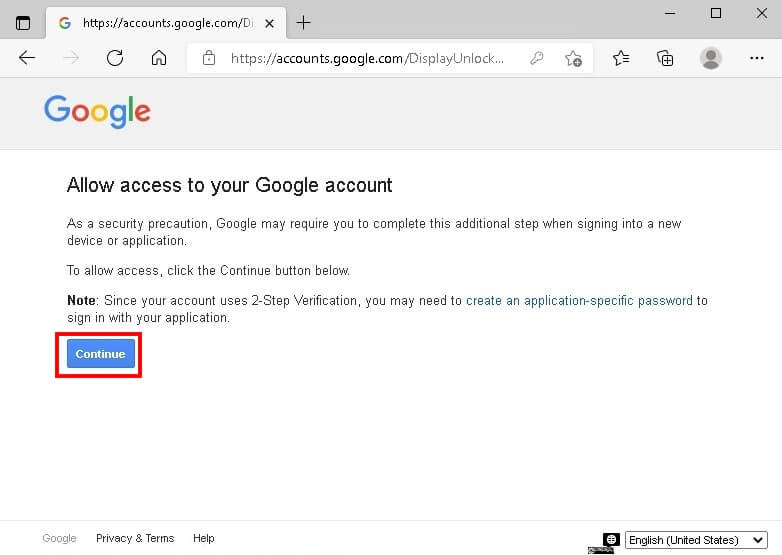Go to the browser home page
782x555 pixels.
coord(159,58)
